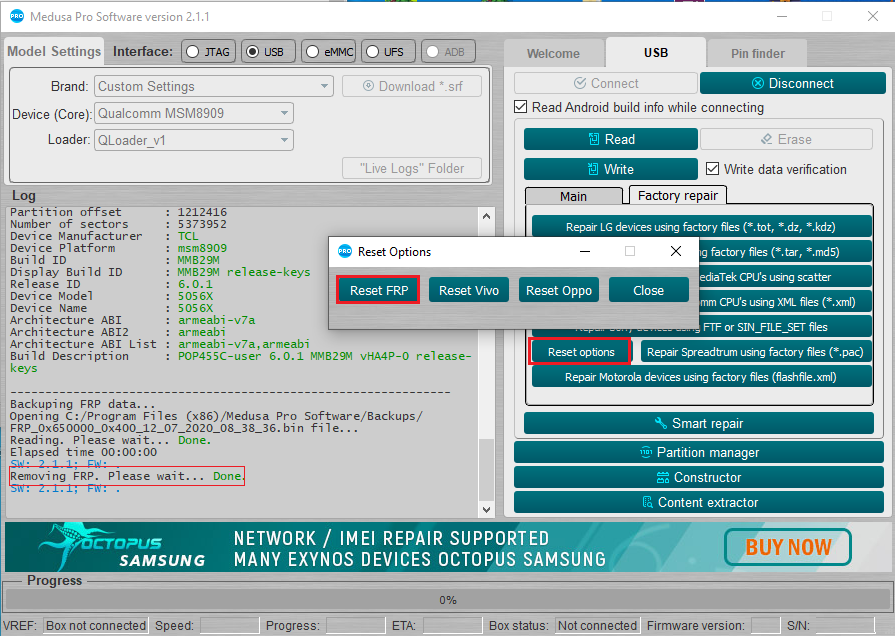The height and width of the screenshot is (637, 895).
Task: Open the Content extractor
Action: (x=699, y=502)
